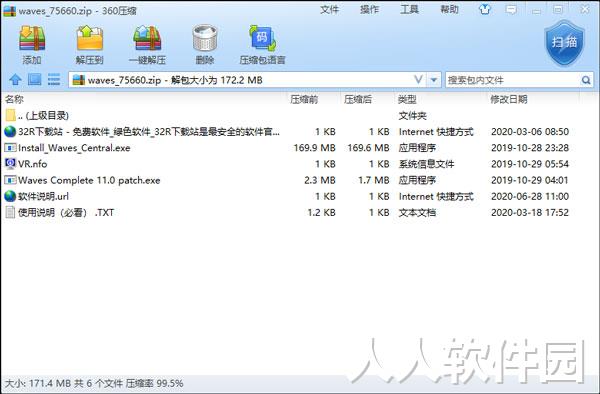Screen dimensions: 600x394
Task: Select the Install_Waves_Central.exe file icon
Action: (x=10, y=148)
